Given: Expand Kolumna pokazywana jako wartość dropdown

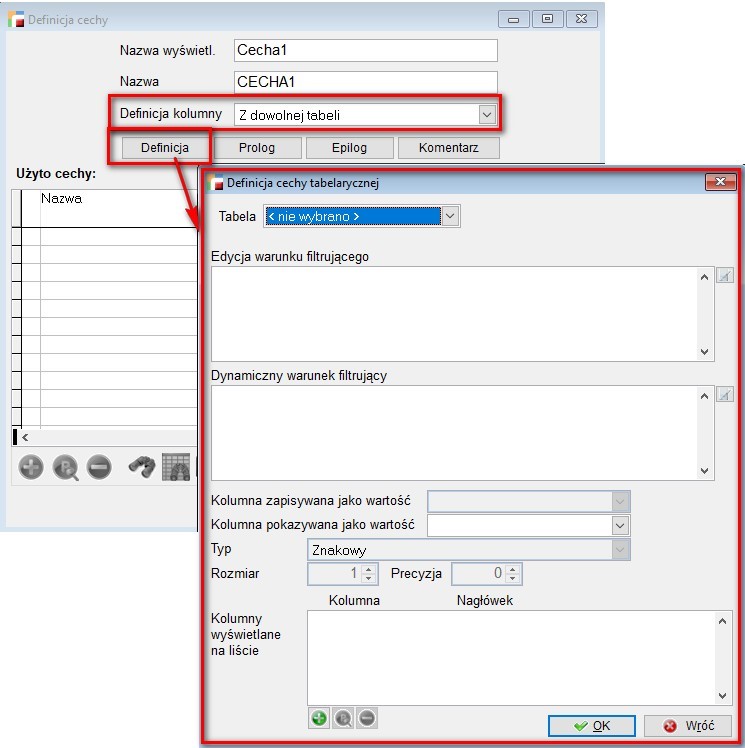Looking at the screenshot, I should [620, 525].
